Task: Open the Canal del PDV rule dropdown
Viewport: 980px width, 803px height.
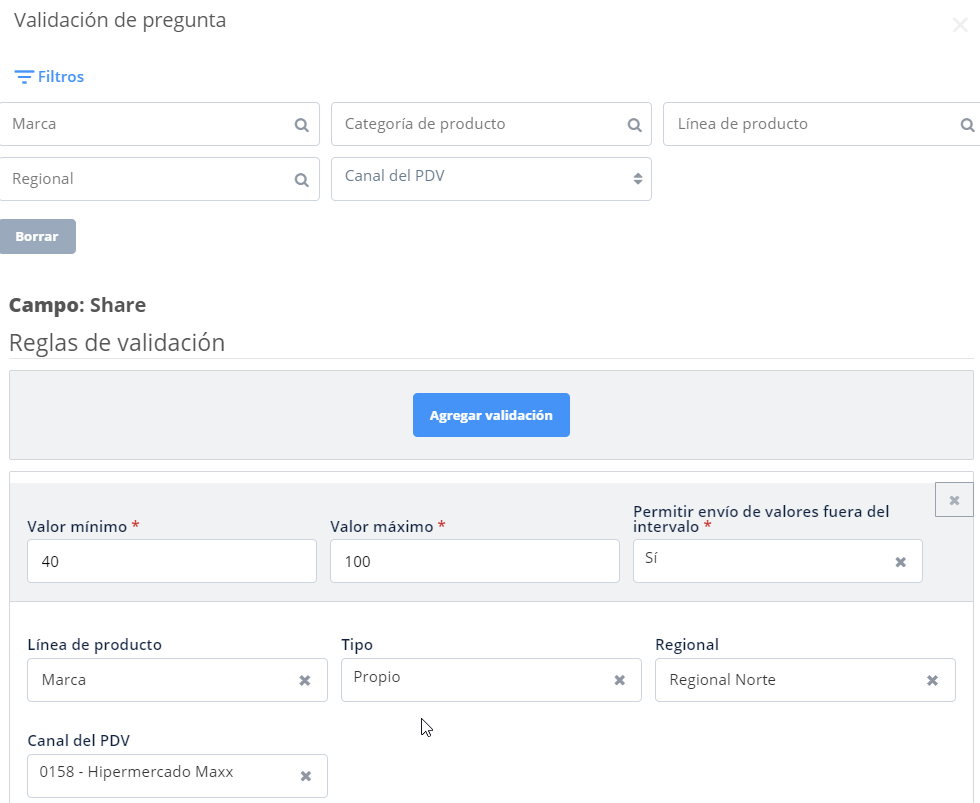Action: tap(160, 775)
